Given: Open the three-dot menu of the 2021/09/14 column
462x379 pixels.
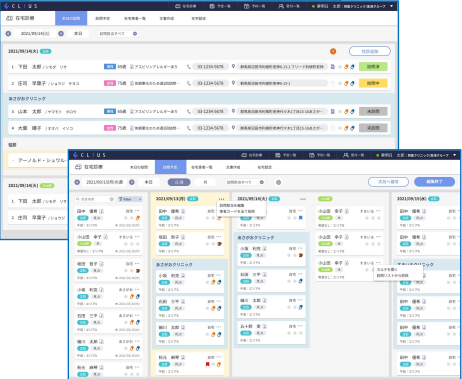Looking at the screenshot, I should tap(303, 199).
